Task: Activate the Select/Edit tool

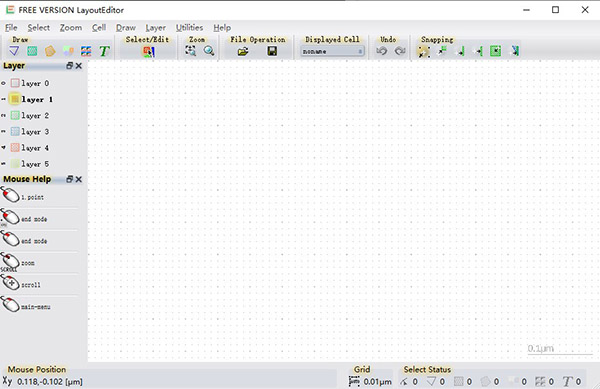Action: 149,51
